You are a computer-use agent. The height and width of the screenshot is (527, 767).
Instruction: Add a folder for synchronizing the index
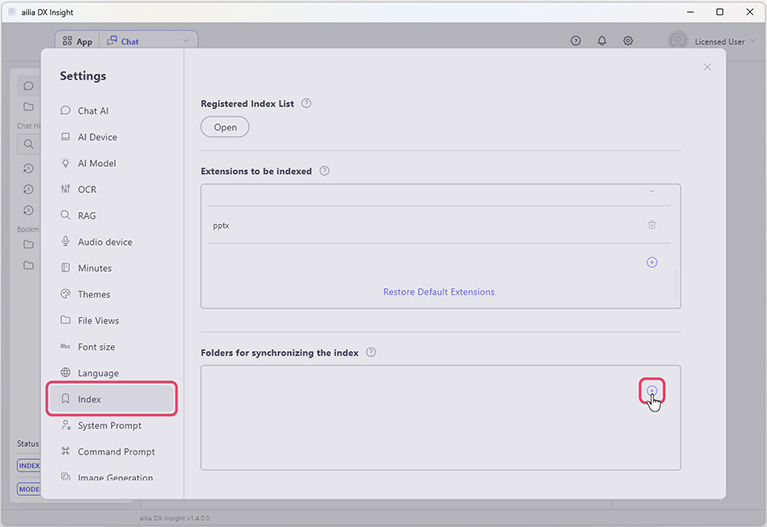pos(651,391)
